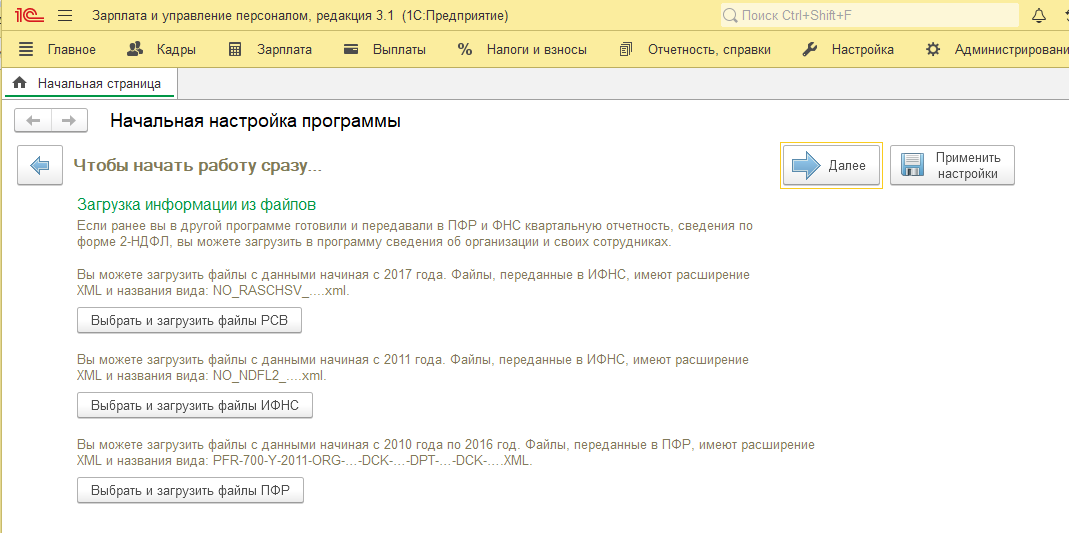The width and height of the screenshot is (1069, 533).
Task: Click the blue back arrow beside the heading
Action: [x=41, y=165]
